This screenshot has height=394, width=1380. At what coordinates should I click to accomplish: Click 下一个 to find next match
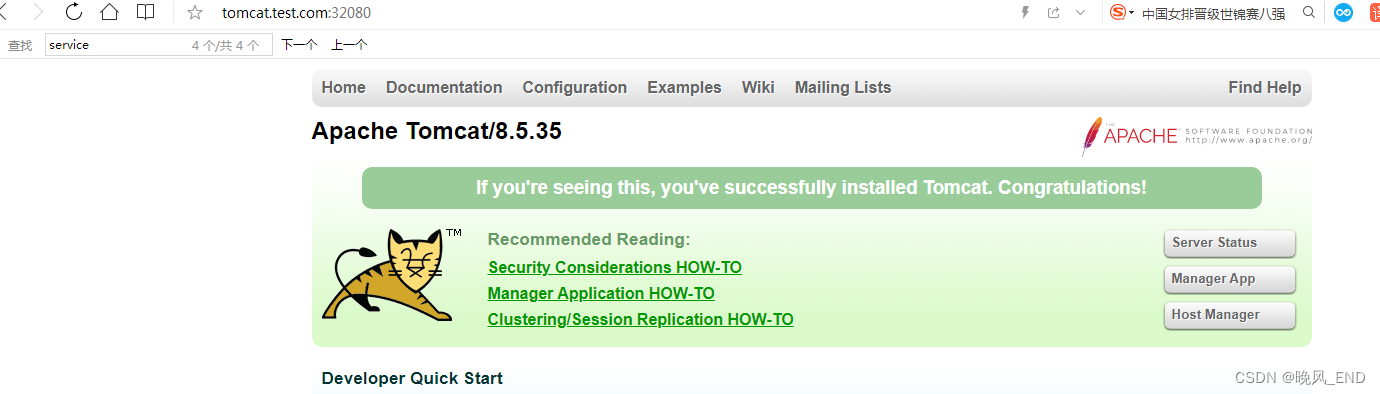pyautogui.click(x=299, y=45)
